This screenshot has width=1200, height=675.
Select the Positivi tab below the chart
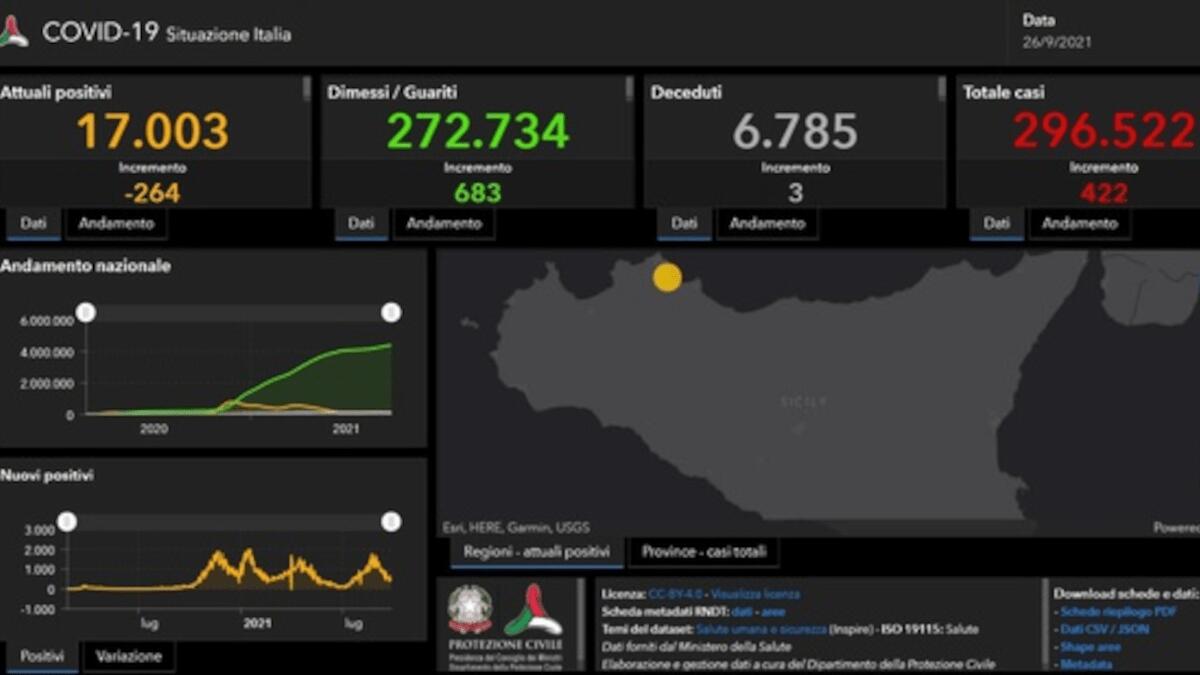[x=43, y=657]
